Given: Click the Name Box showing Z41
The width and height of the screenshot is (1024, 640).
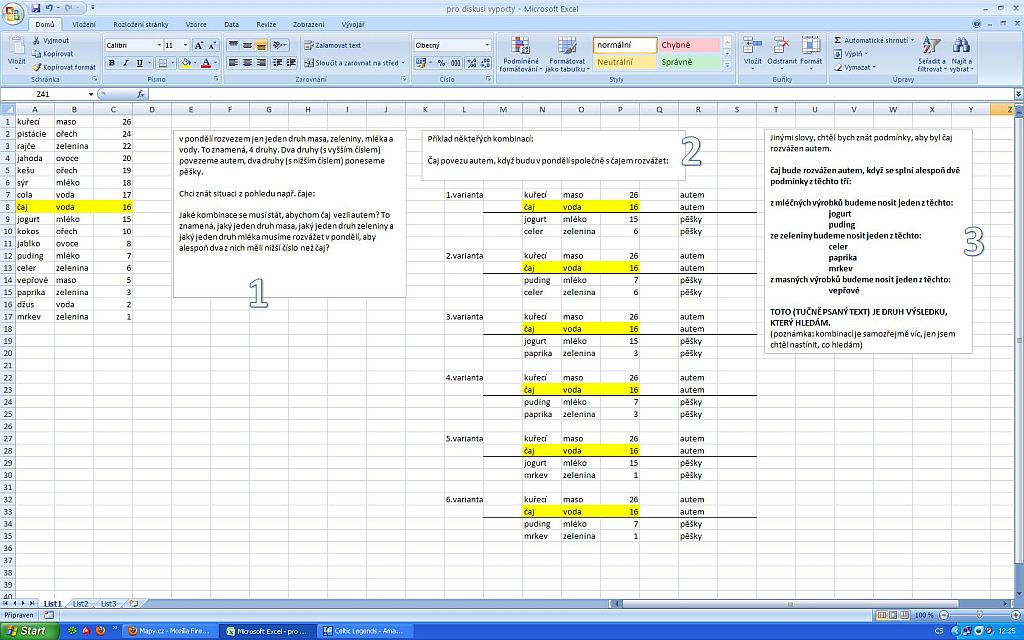Looking at the screenshot, I should coord(45,94).
